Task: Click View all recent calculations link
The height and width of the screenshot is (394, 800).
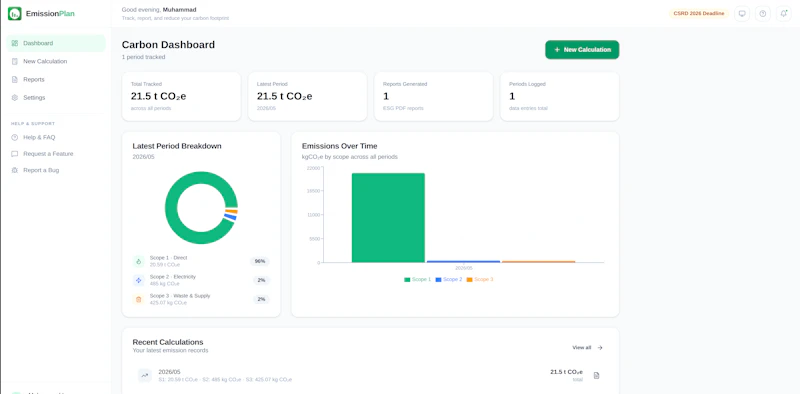Action: (x=587, y=348)
